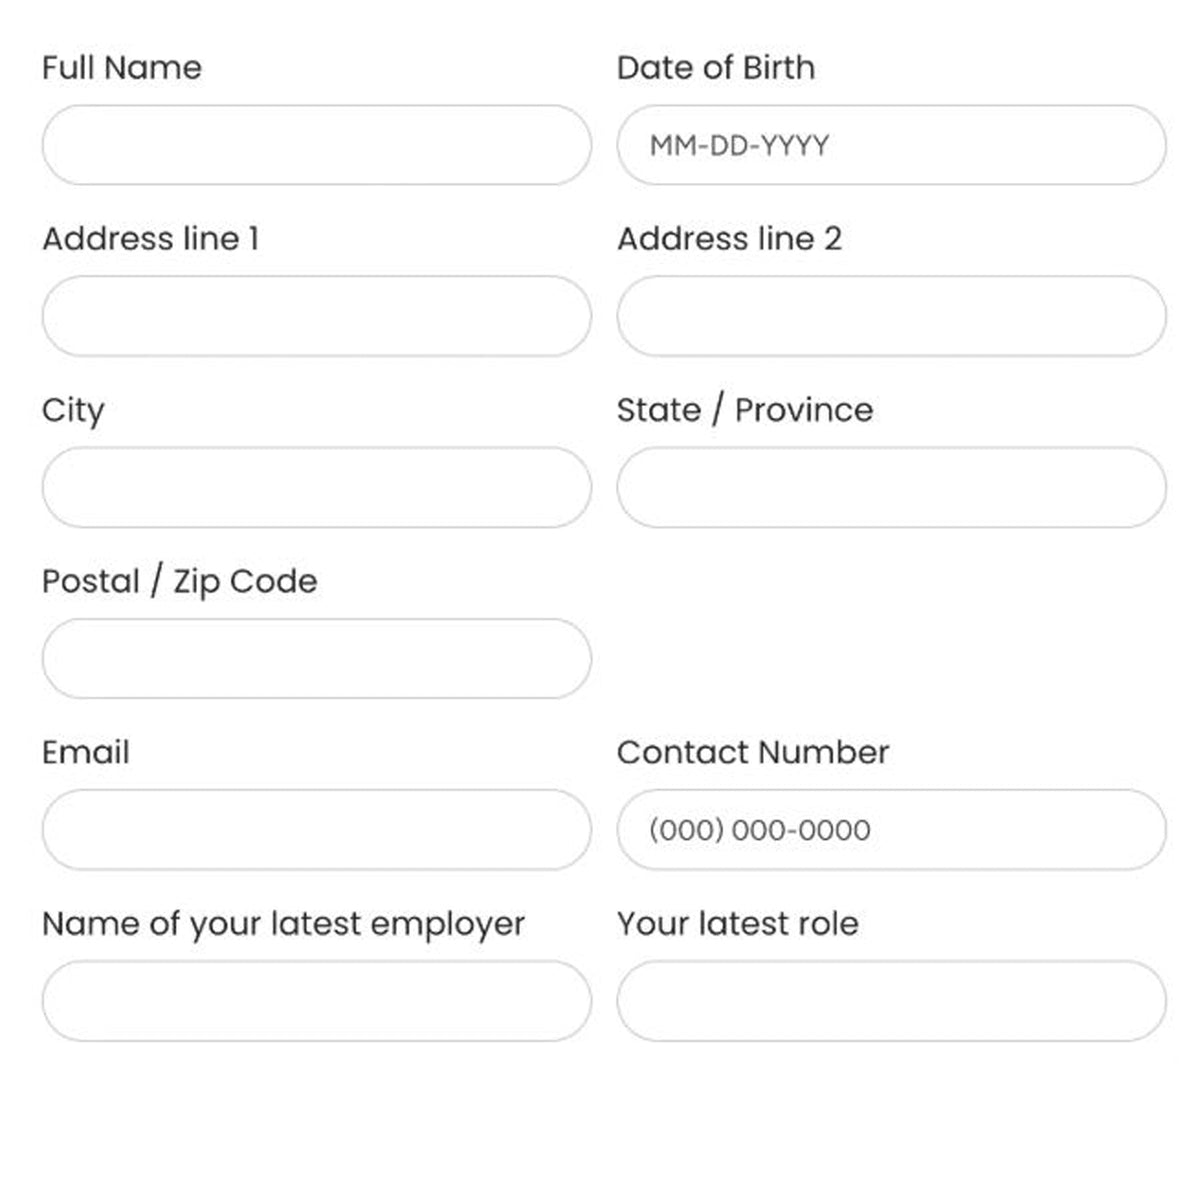Screen dimensions: 1200x1200
Task: Click the Full Name label text
Action: click(x=122, y=67)
